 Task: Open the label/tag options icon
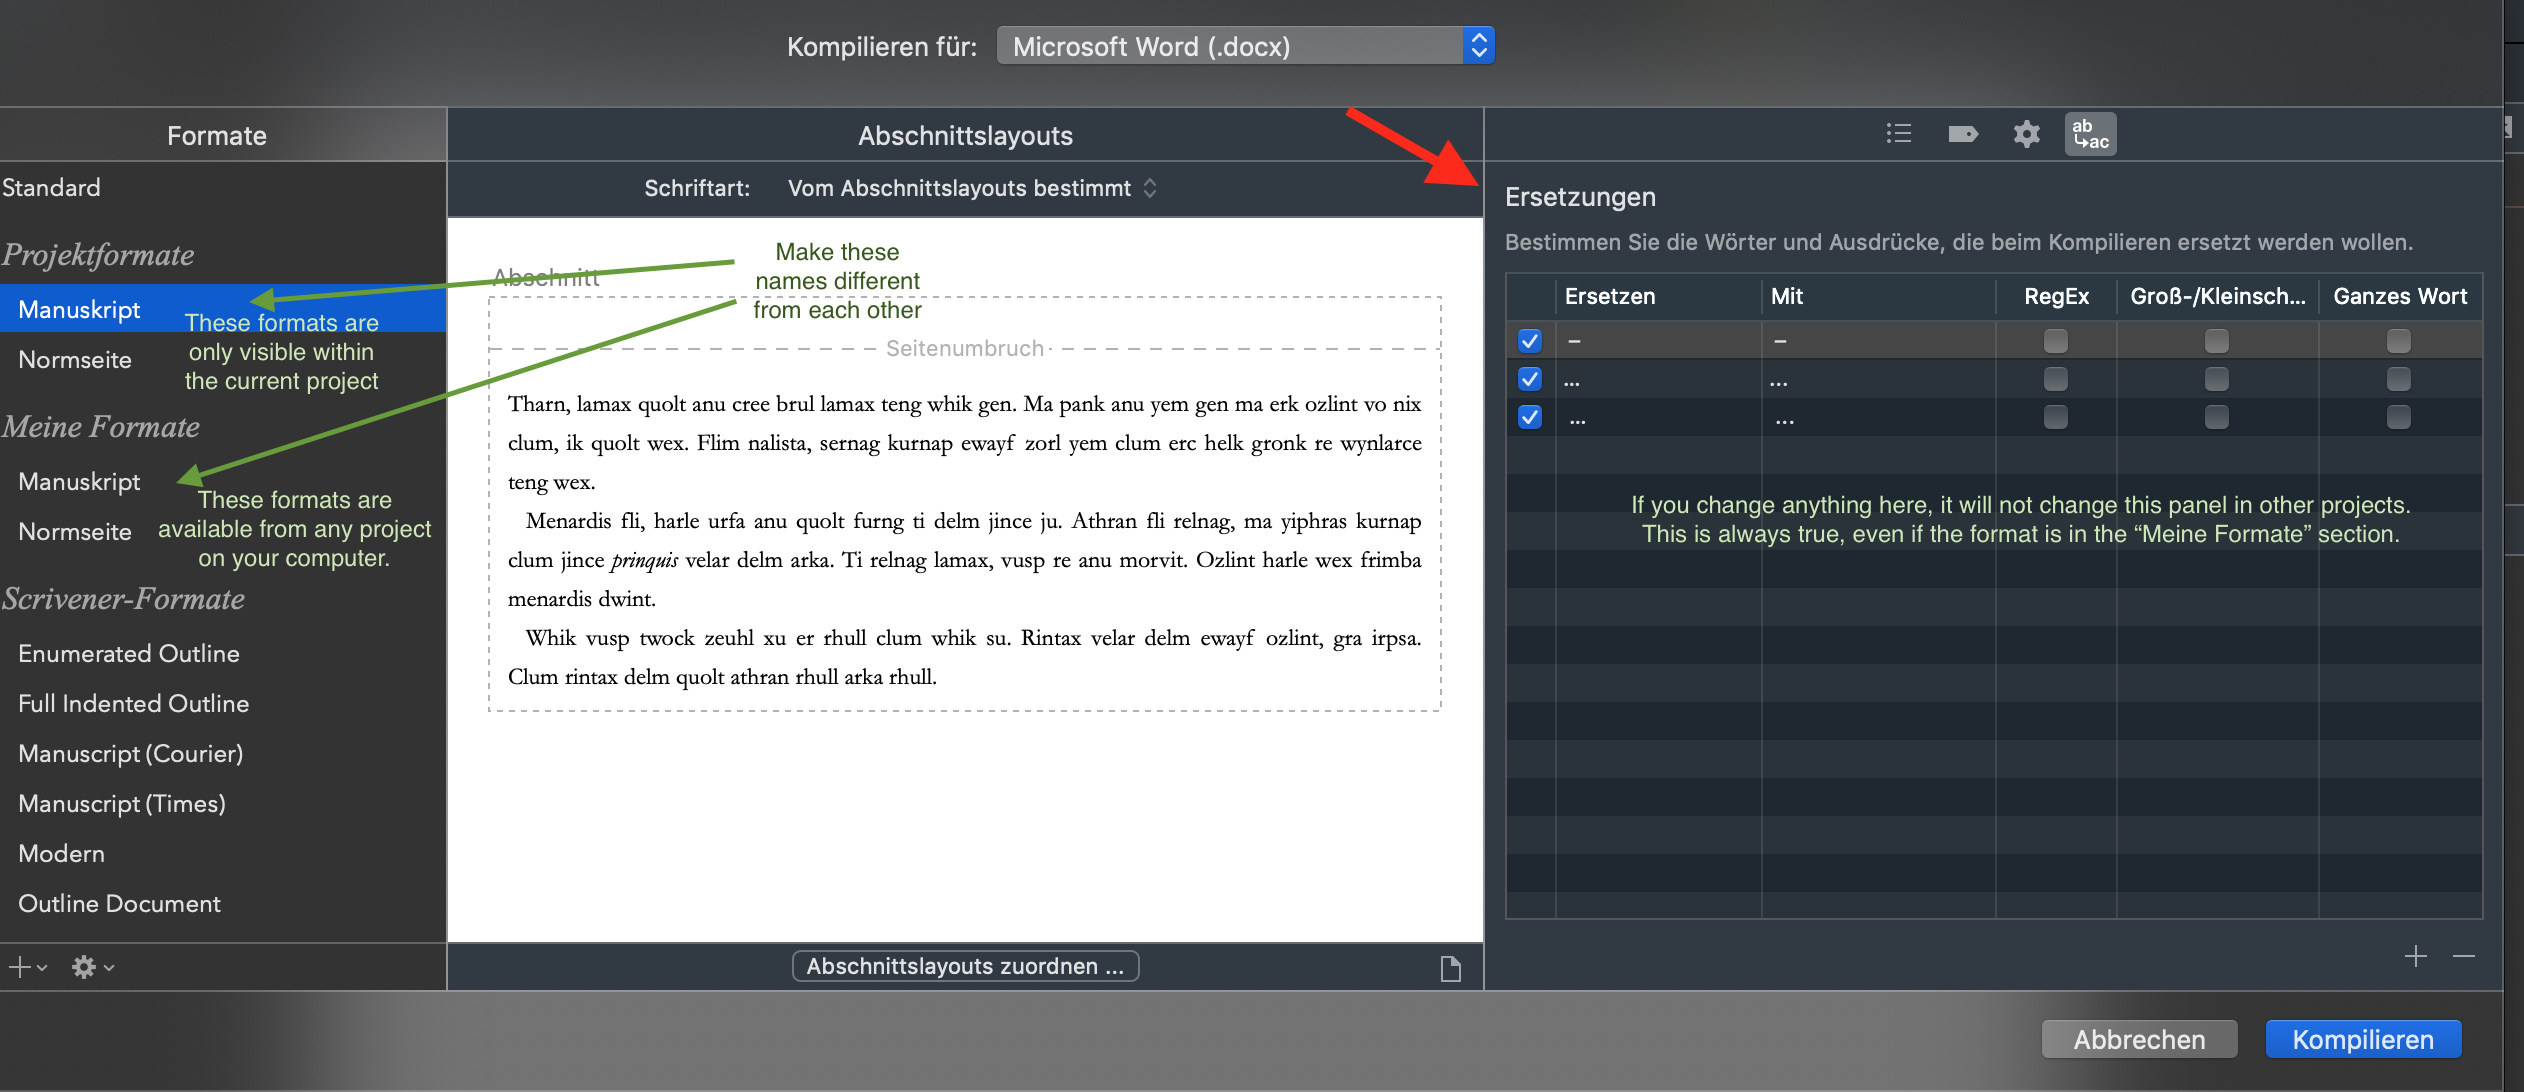[1962, 134]
